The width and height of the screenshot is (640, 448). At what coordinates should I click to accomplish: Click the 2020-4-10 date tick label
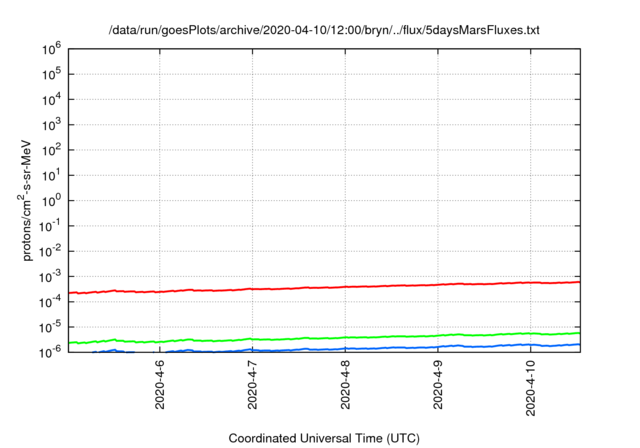(x=531, y=388)
